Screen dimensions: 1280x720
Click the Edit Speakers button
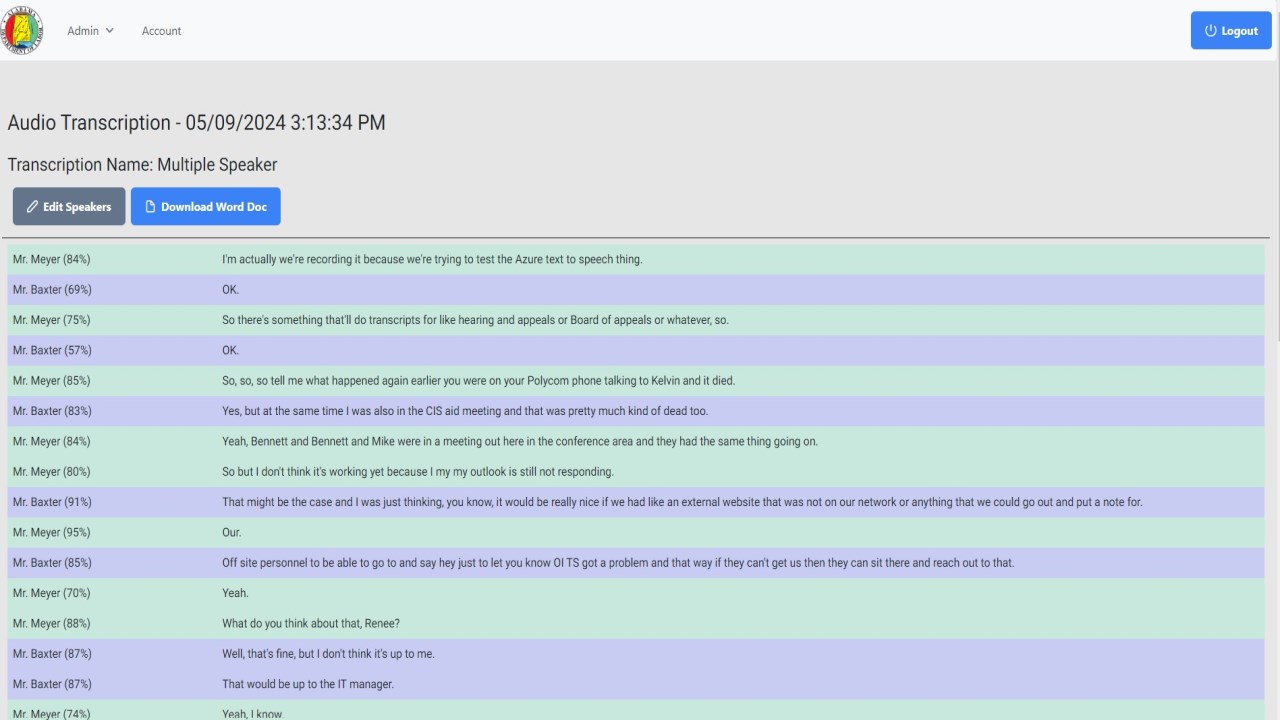[x=69, y=207]
